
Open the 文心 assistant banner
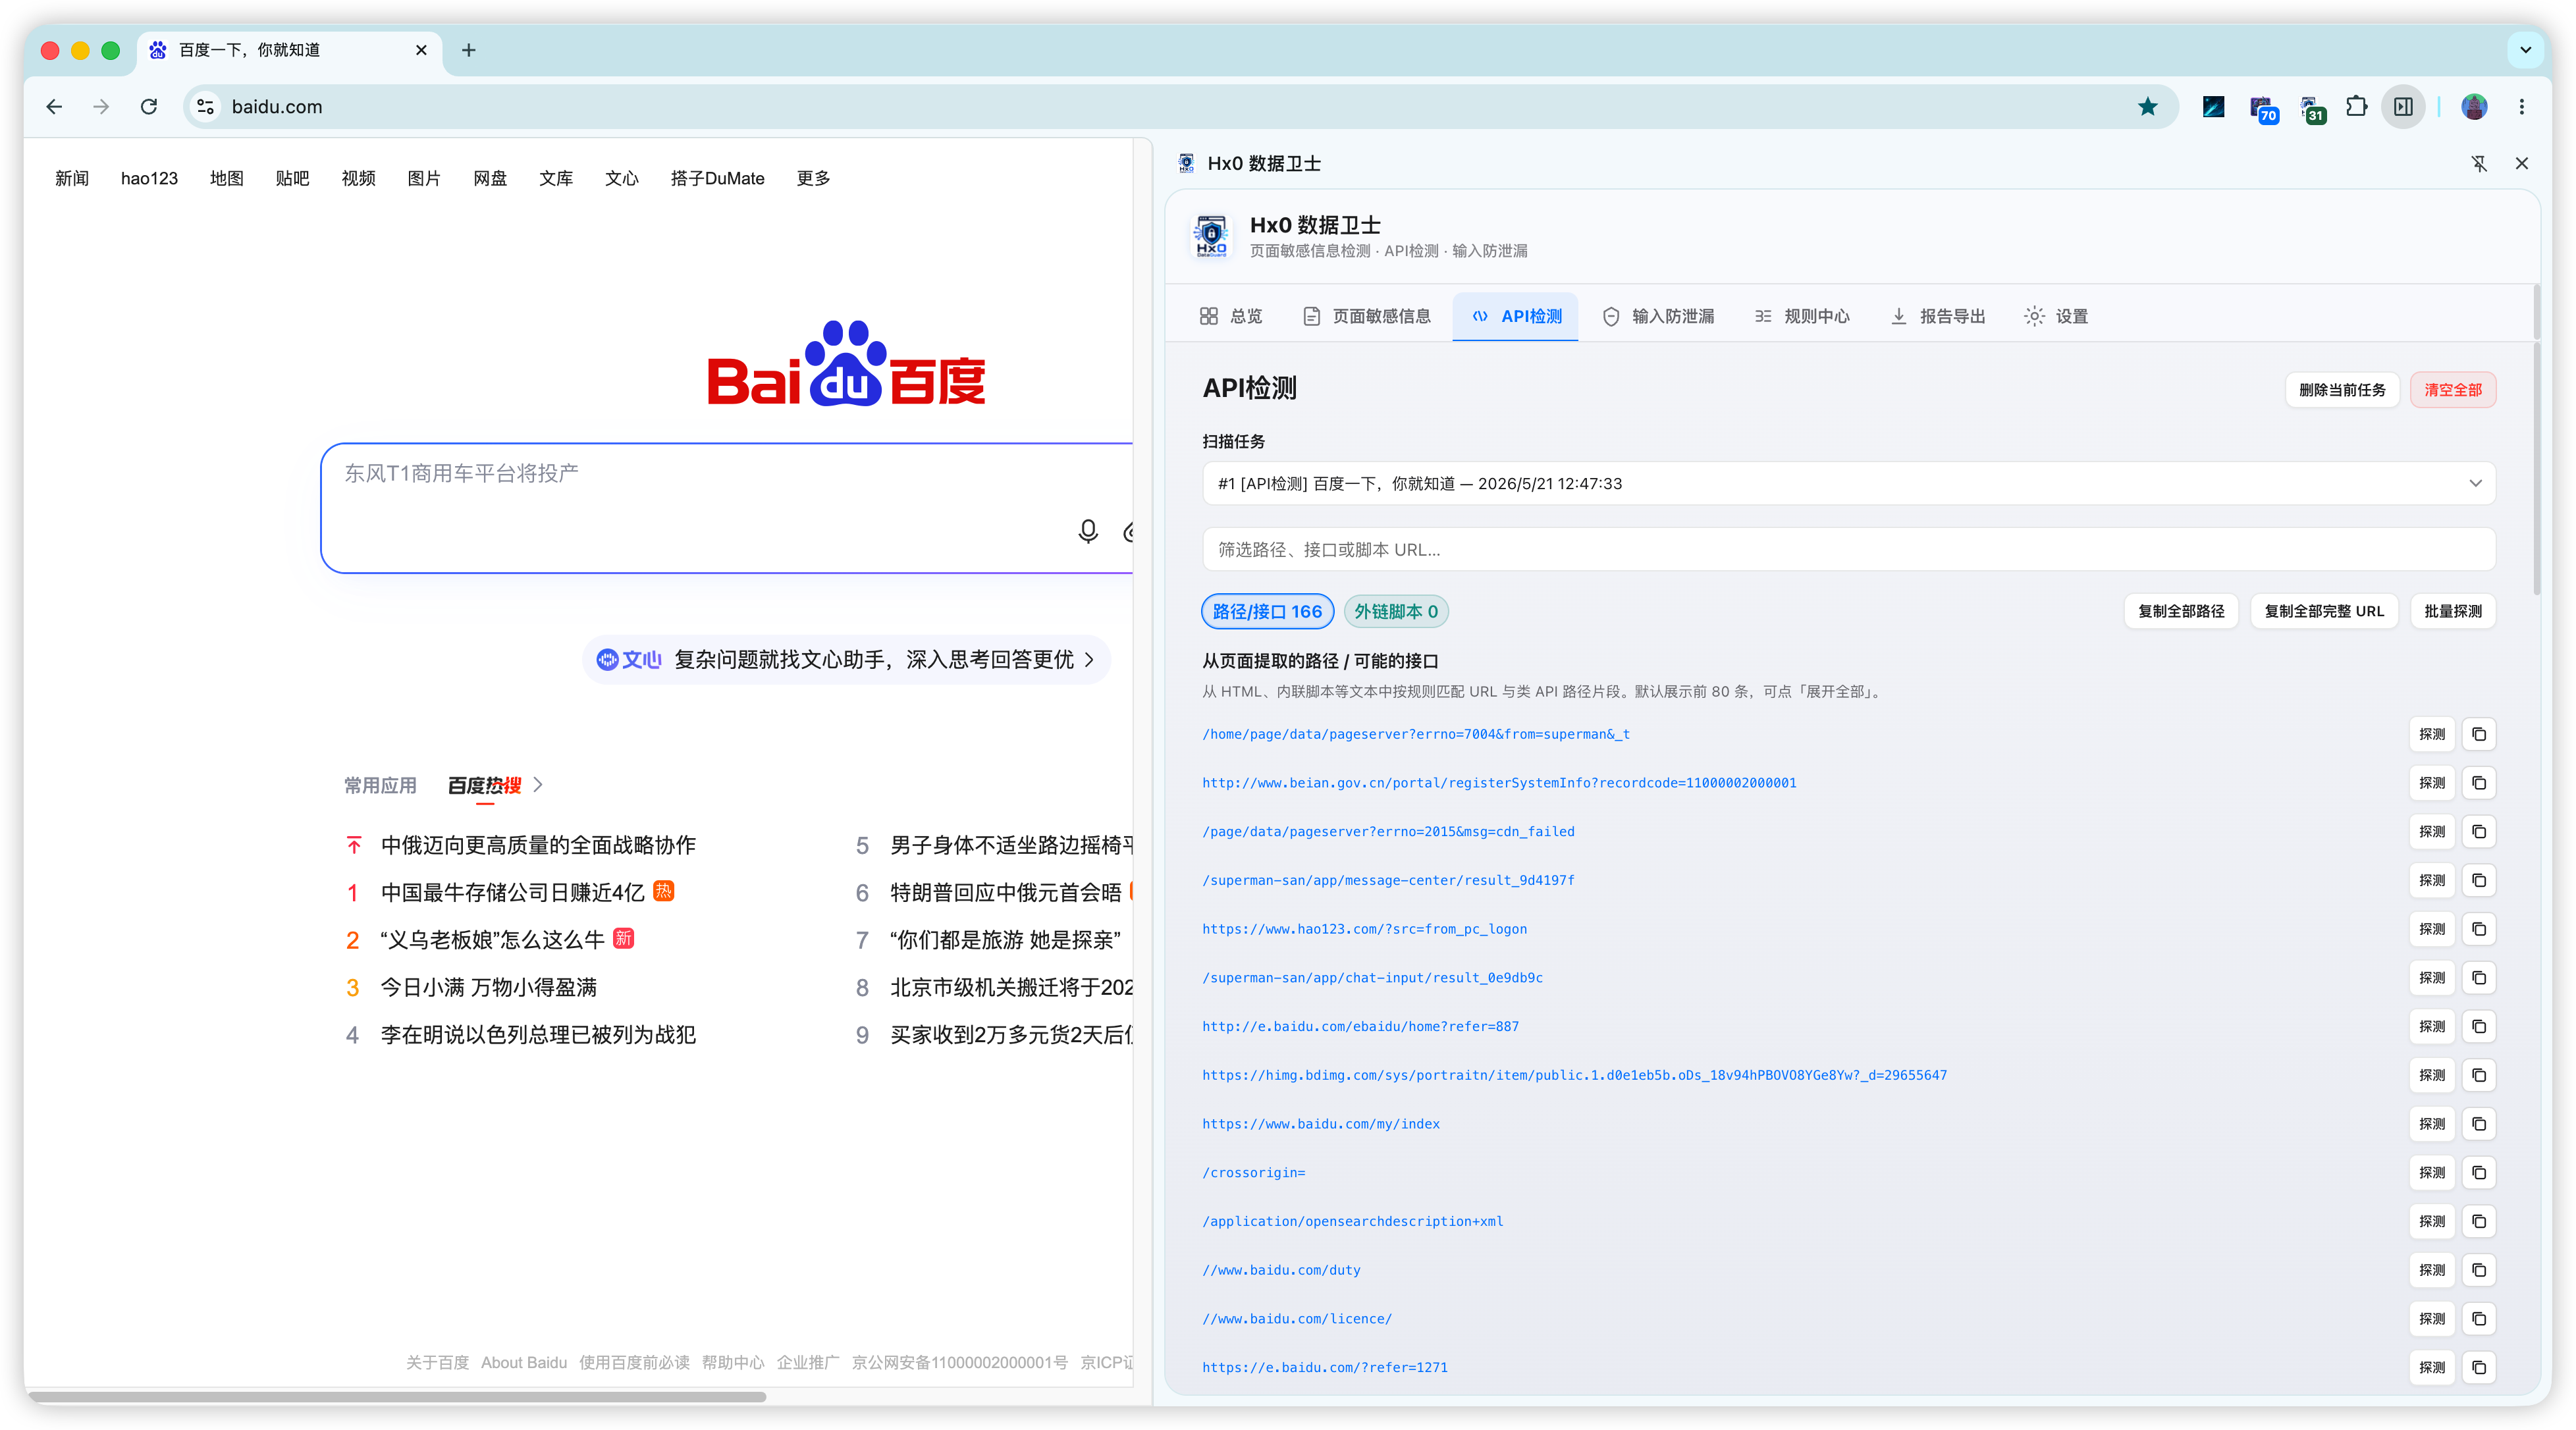(x=846, y=660)
